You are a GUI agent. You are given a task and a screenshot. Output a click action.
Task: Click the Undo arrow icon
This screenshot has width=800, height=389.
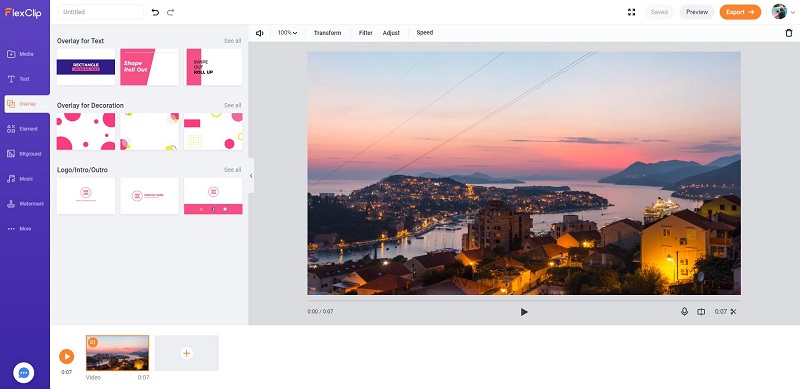pos(155,12)
